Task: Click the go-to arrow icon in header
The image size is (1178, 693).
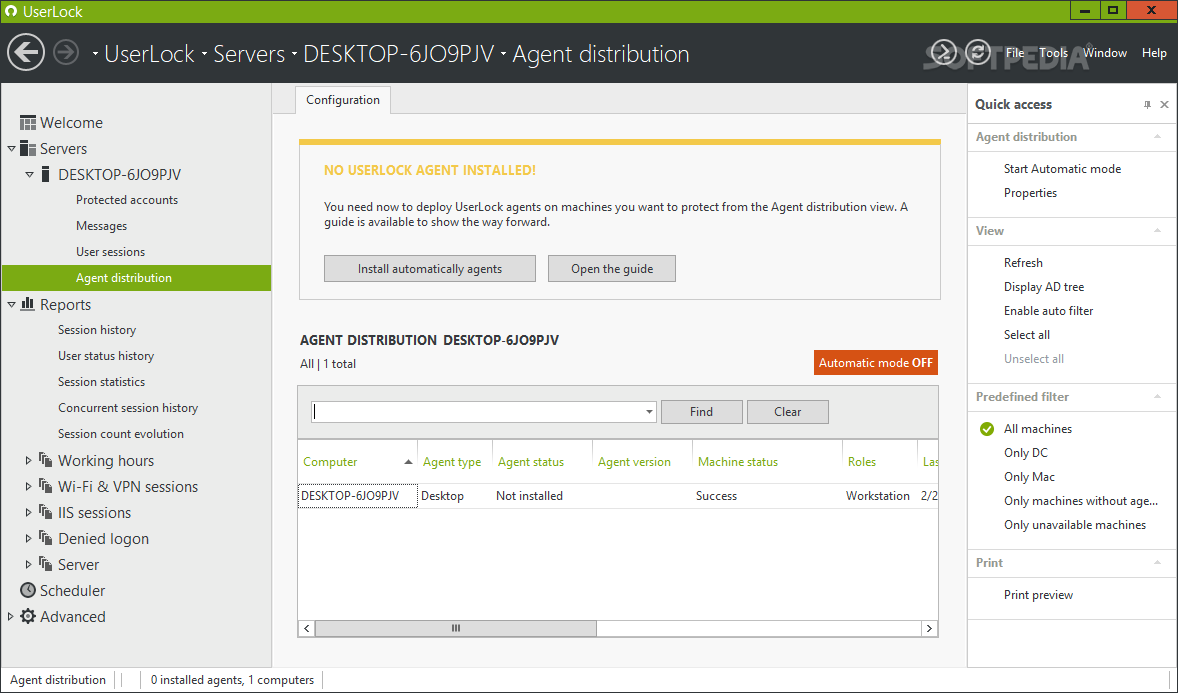Action: click(x=944, y=52)
